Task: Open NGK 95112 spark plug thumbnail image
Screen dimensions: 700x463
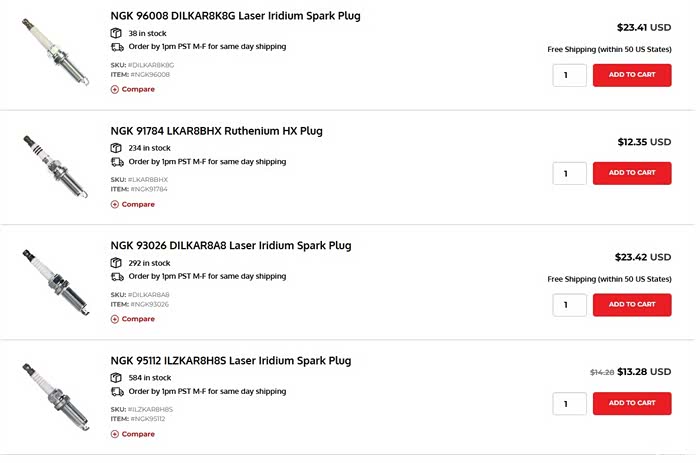Action: pyautogui.click(x=48, y=397)
